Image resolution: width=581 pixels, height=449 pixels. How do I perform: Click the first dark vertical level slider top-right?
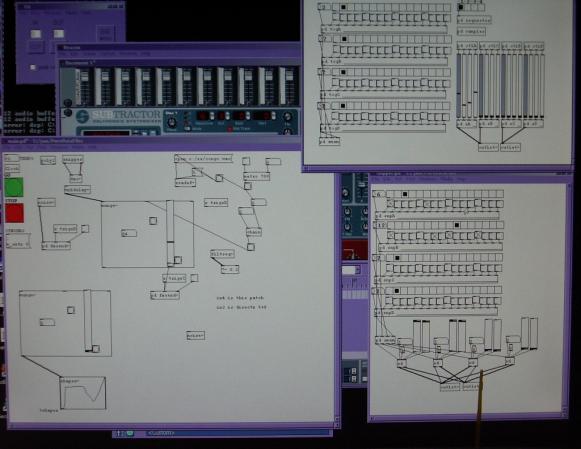(x=459, y=85)
